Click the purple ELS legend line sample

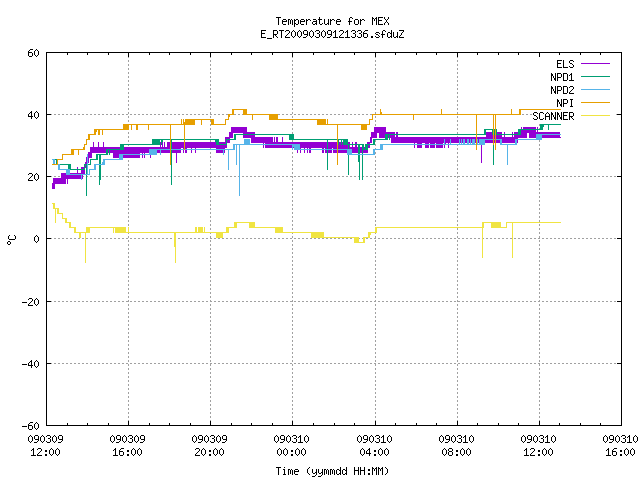pos(595,64)
